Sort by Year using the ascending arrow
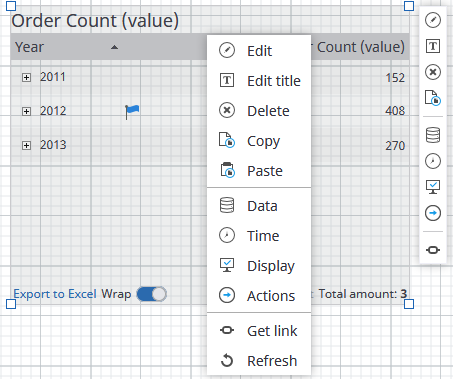The height and width of the screenshot is (379, 453). point(114,47)
